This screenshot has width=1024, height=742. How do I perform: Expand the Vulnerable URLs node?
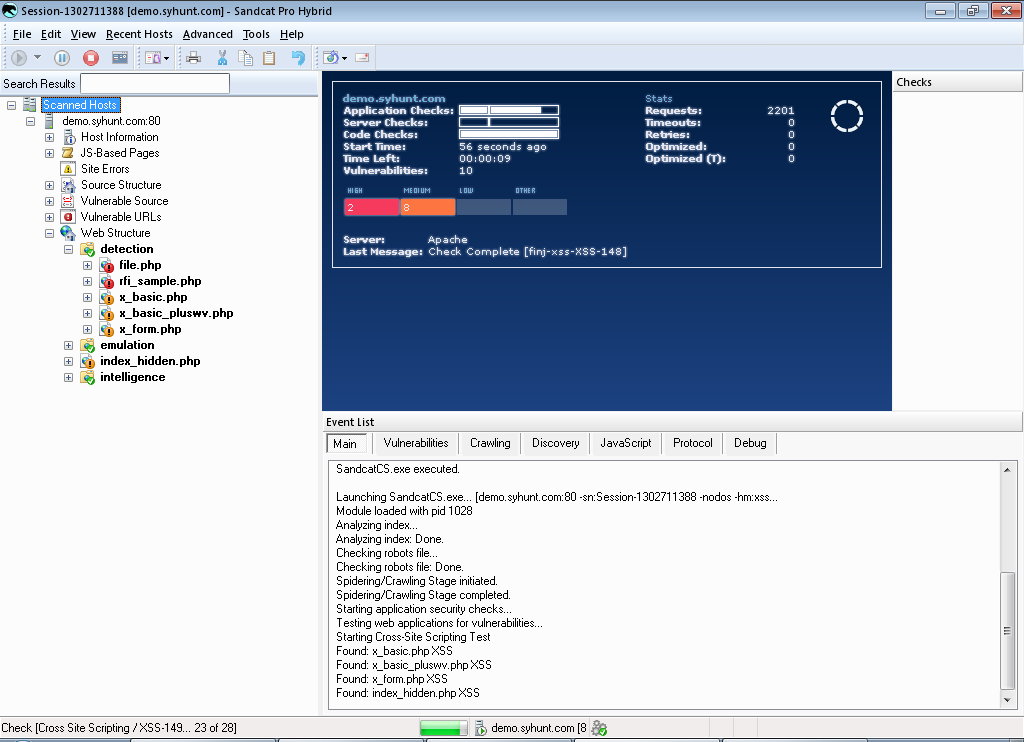(49, 217)
